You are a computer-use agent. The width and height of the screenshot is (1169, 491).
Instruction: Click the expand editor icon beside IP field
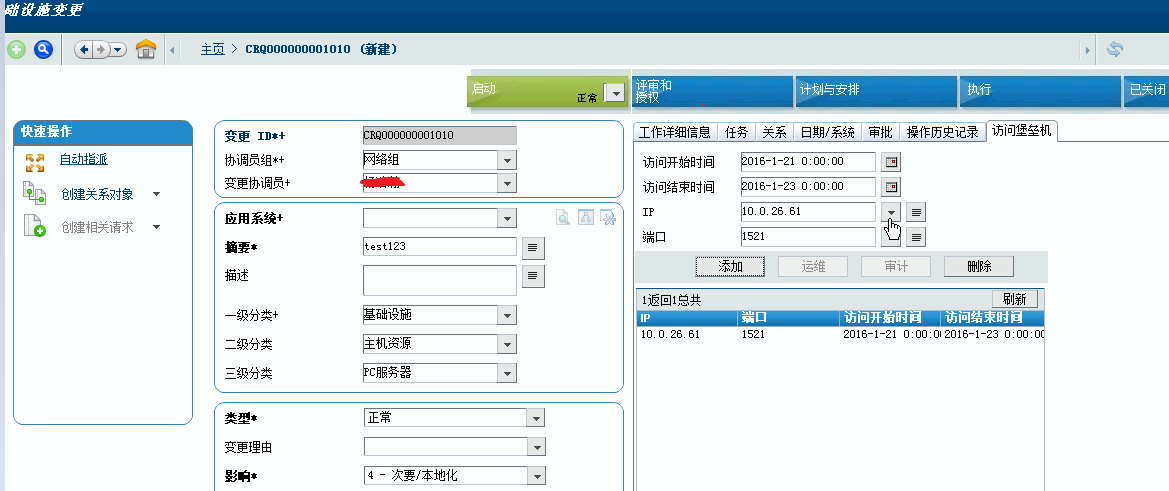tap(916, 212)
